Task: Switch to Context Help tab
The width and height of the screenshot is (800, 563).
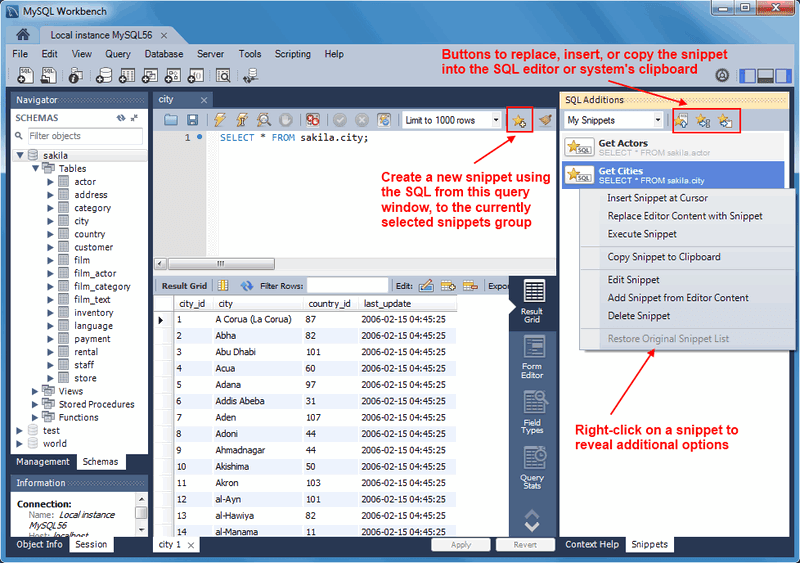Action: coord(592,545)
